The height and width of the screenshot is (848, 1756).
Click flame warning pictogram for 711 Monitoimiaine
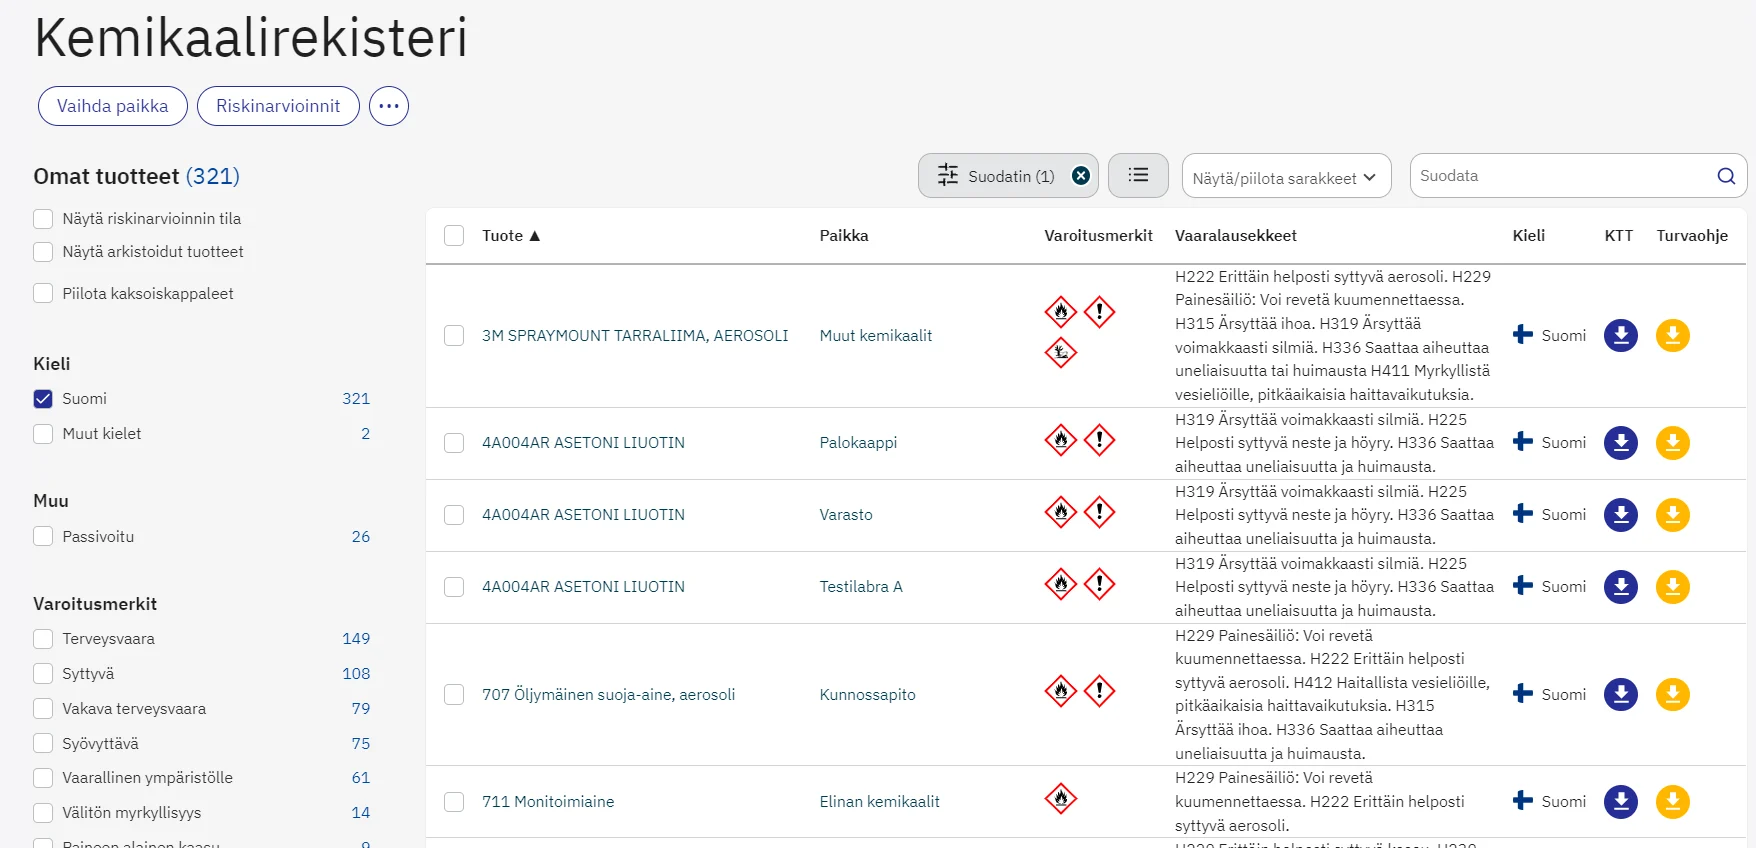click(1060, 798)
